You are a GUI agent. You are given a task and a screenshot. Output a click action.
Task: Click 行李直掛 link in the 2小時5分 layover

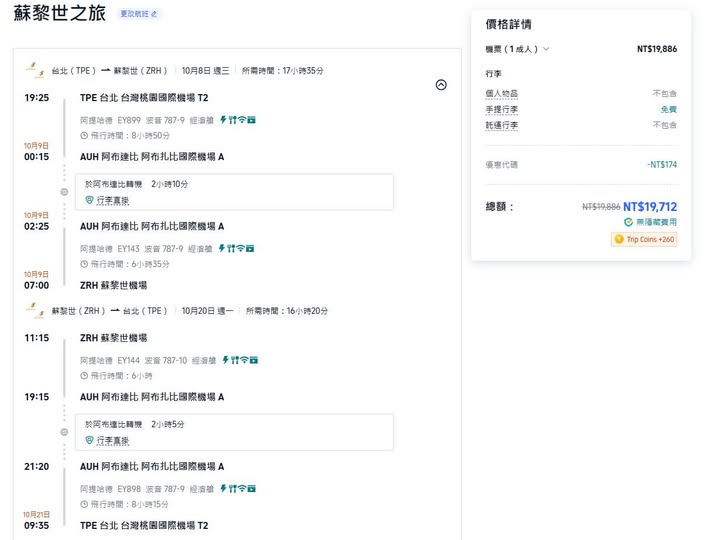[113, 440]
